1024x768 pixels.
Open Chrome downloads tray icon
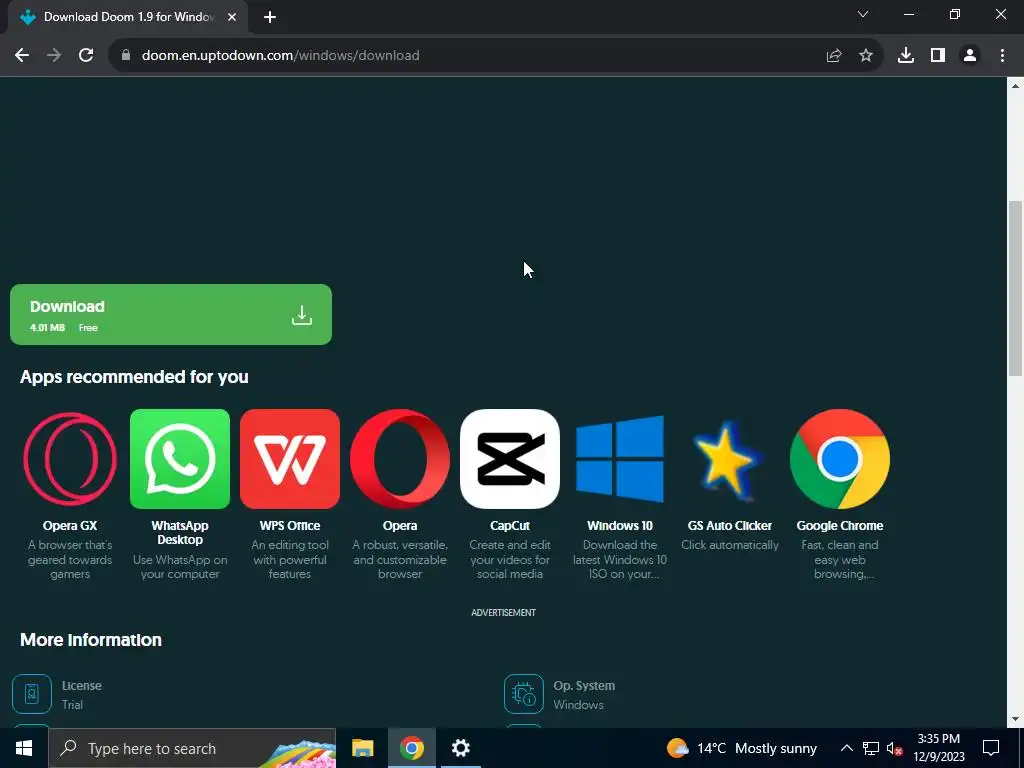(906, 56)
